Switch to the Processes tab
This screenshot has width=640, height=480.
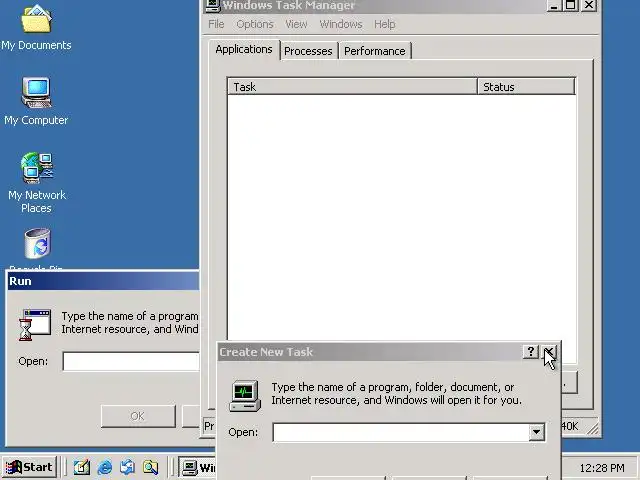pyautogui.click(x=308, y=51)
